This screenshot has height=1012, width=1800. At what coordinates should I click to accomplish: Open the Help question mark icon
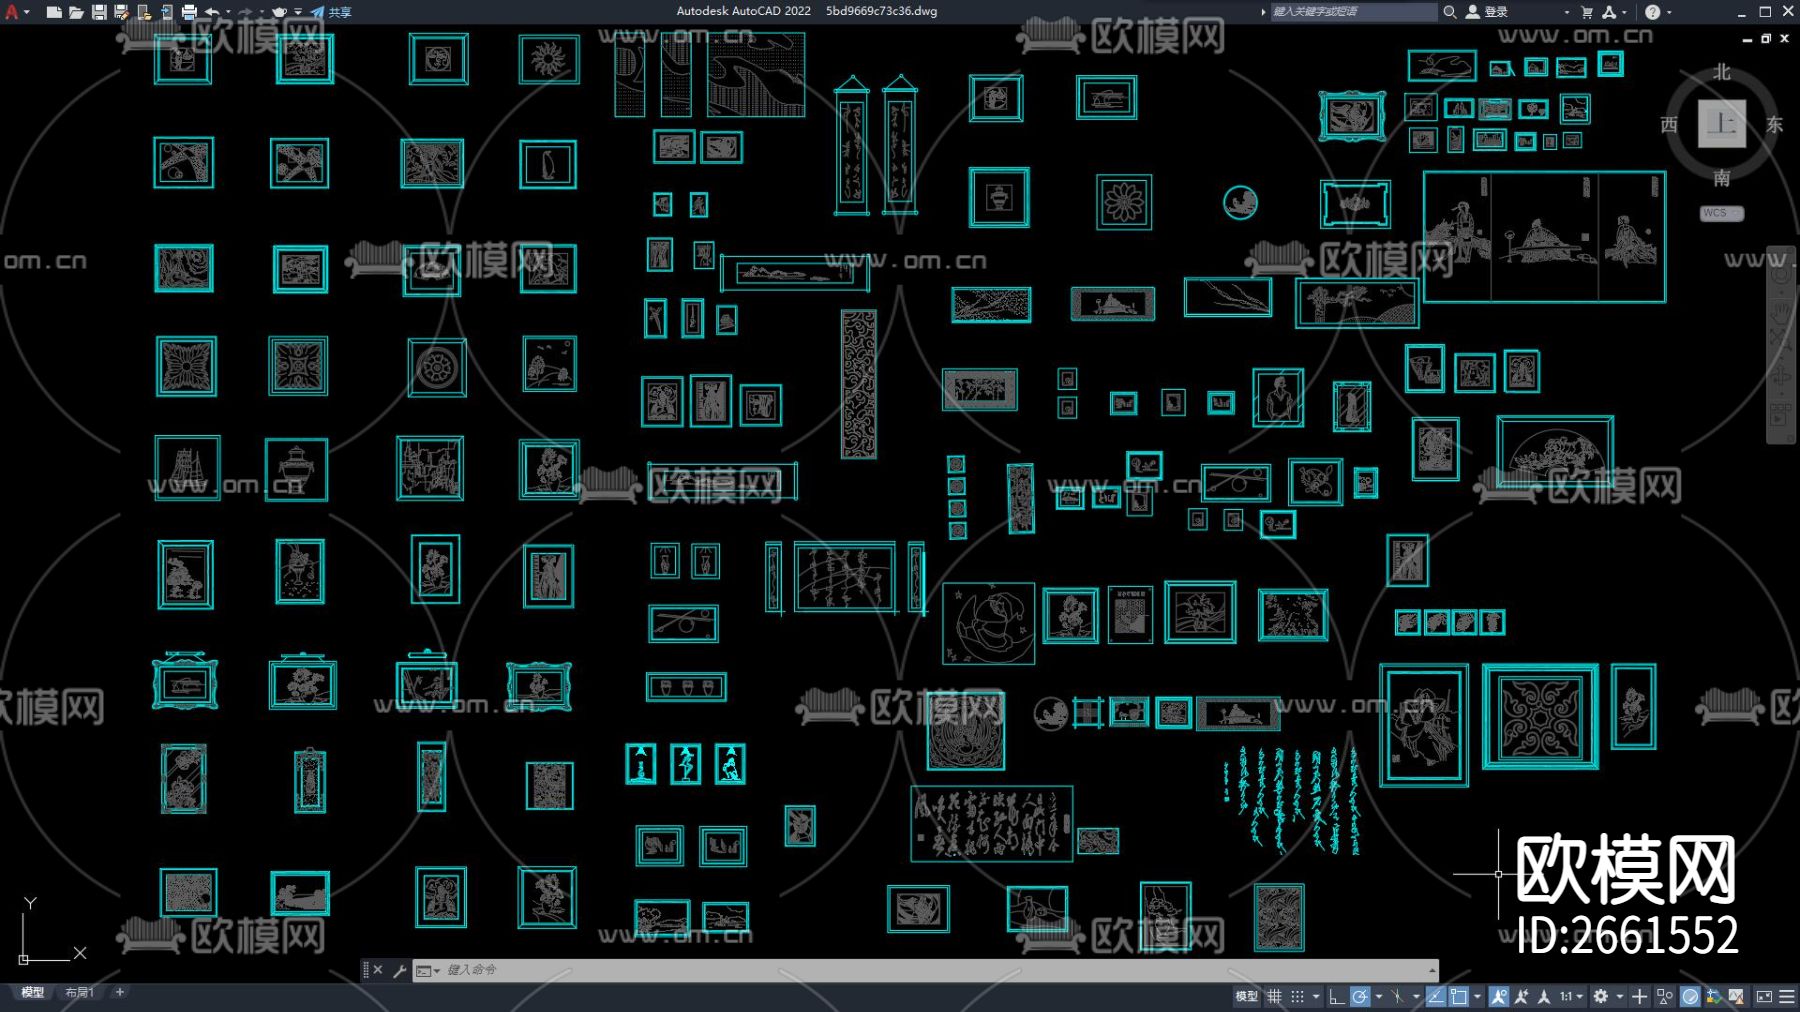click(x=1652, y=12)
